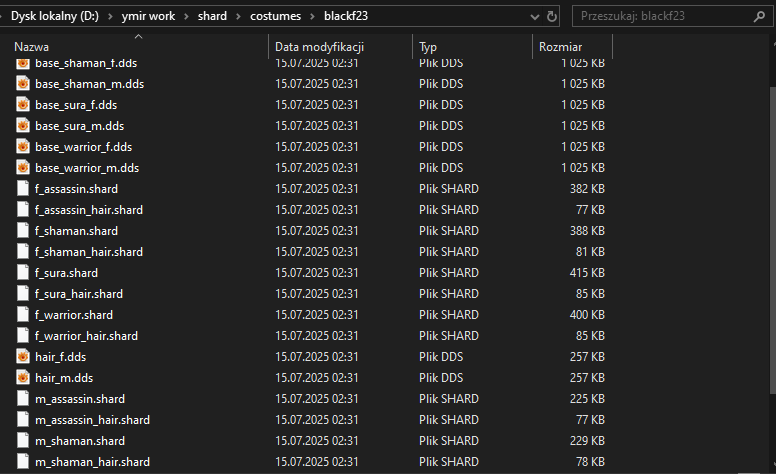Select the hair_m.dds file icon
The height and width of the screenshot is (474, 776).
[x=24, y=378]
